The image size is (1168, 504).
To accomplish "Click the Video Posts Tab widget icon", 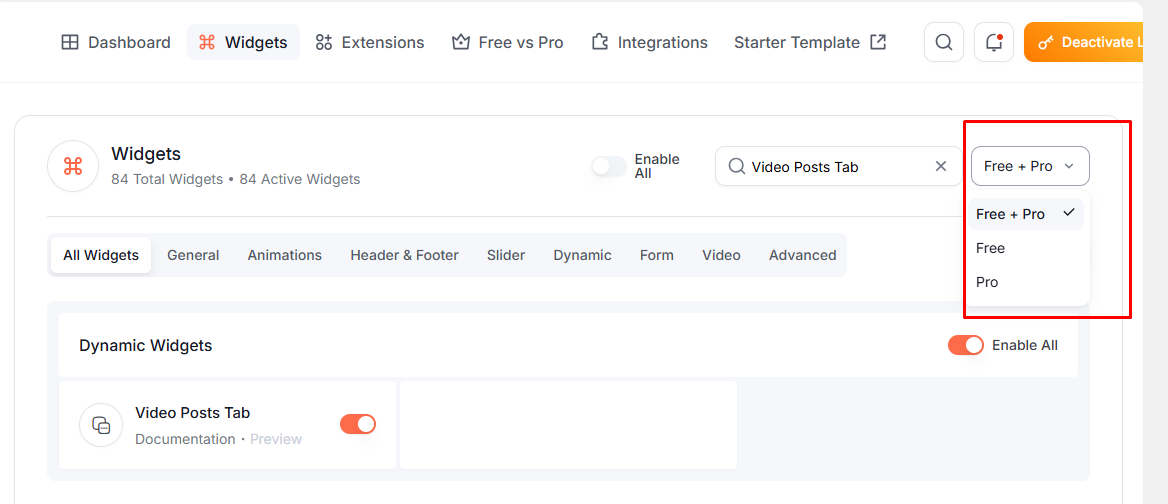I will click(x=101, y=425).
